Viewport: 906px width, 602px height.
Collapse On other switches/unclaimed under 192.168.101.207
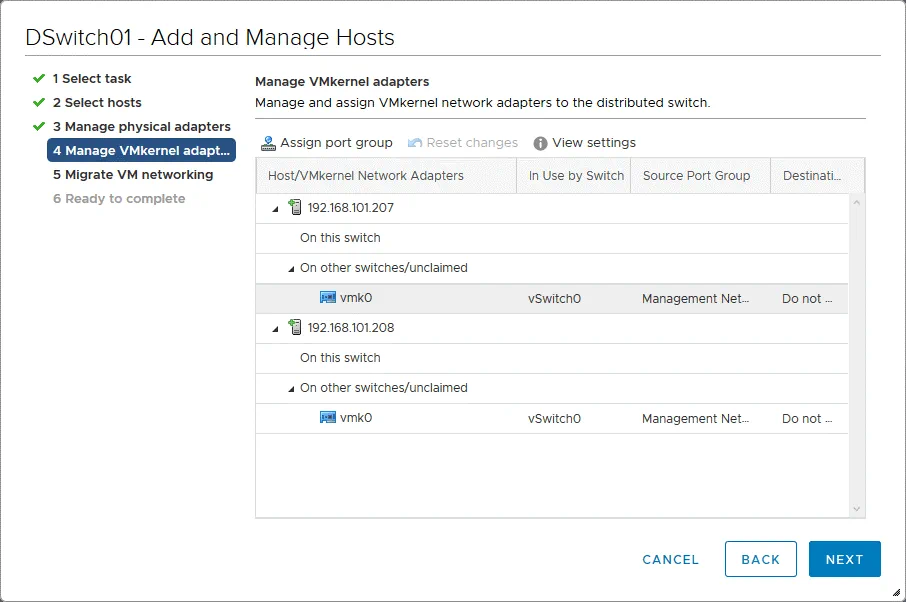(290, 268)
